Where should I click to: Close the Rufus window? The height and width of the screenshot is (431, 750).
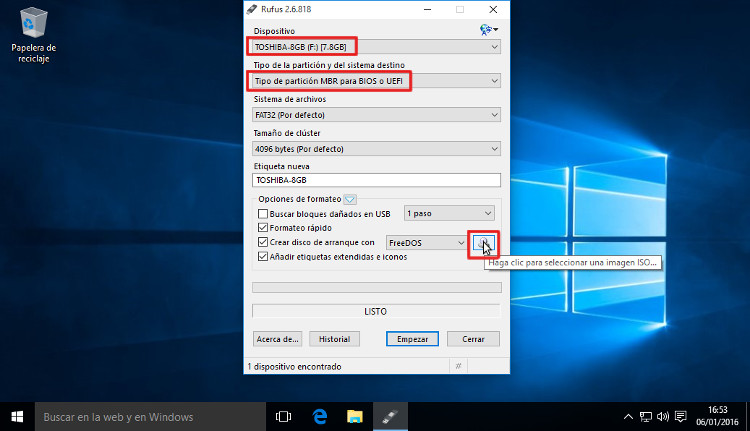(x=493, y=9)
